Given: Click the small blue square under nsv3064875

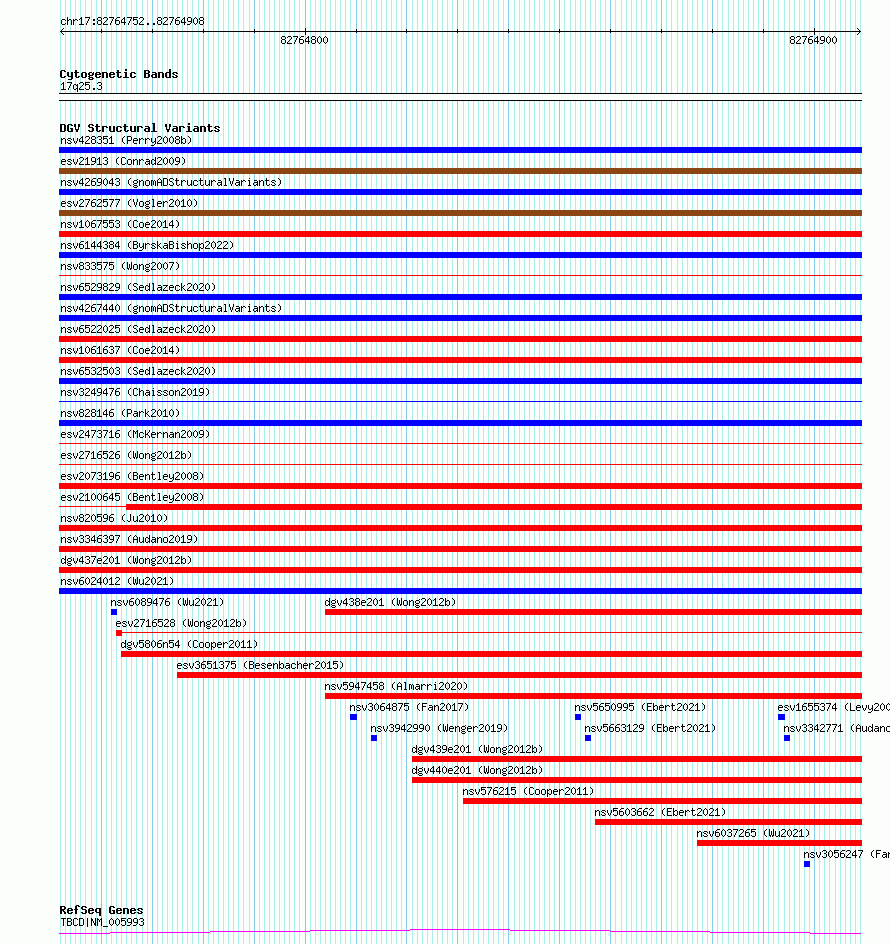Looking at the screenshot, I should pyautogui.click(x=353, y=717).
